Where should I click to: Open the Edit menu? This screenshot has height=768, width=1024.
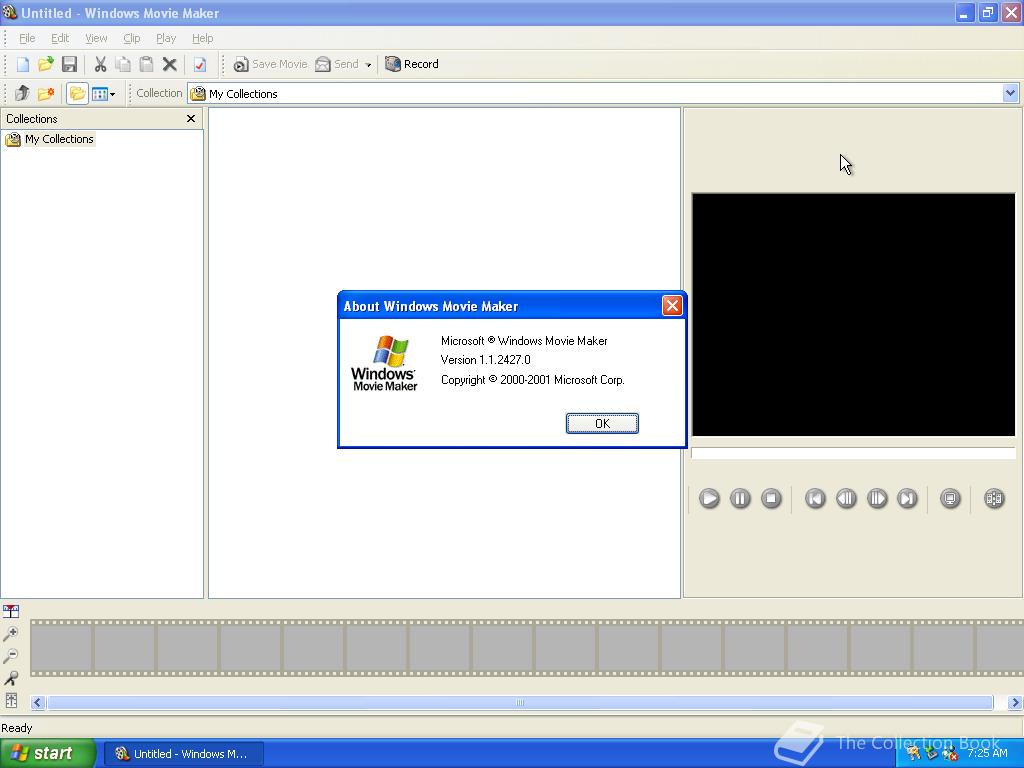tap(60, 38)
